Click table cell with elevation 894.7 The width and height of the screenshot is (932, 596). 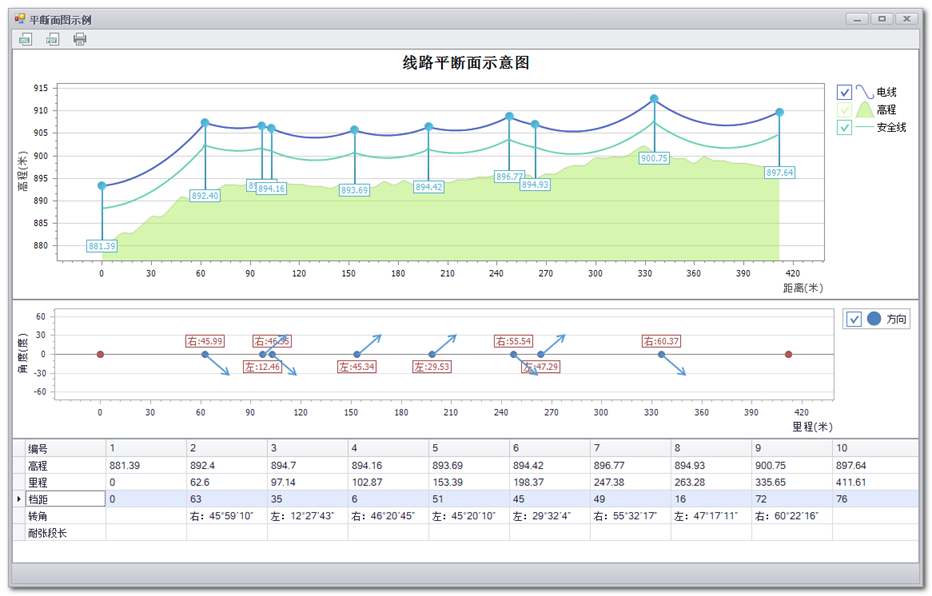point(308,466)
